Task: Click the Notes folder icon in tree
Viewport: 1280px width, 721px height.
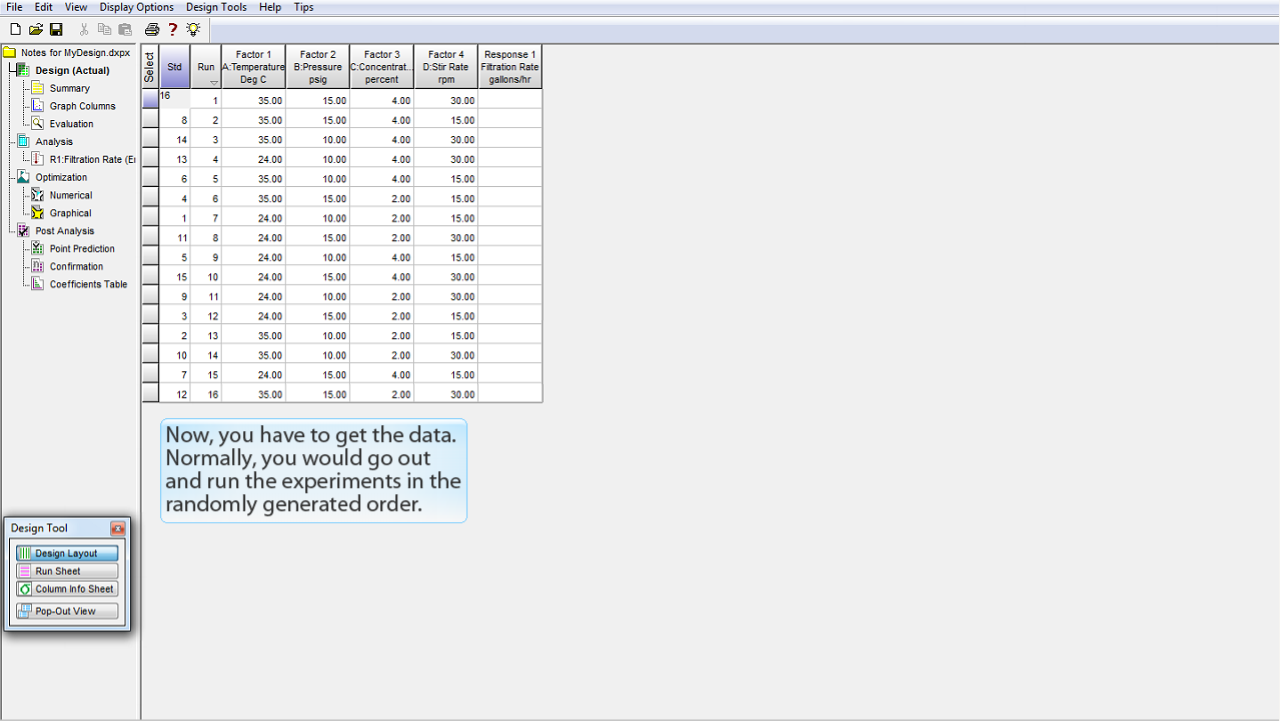Action: (x=10, y=53)
